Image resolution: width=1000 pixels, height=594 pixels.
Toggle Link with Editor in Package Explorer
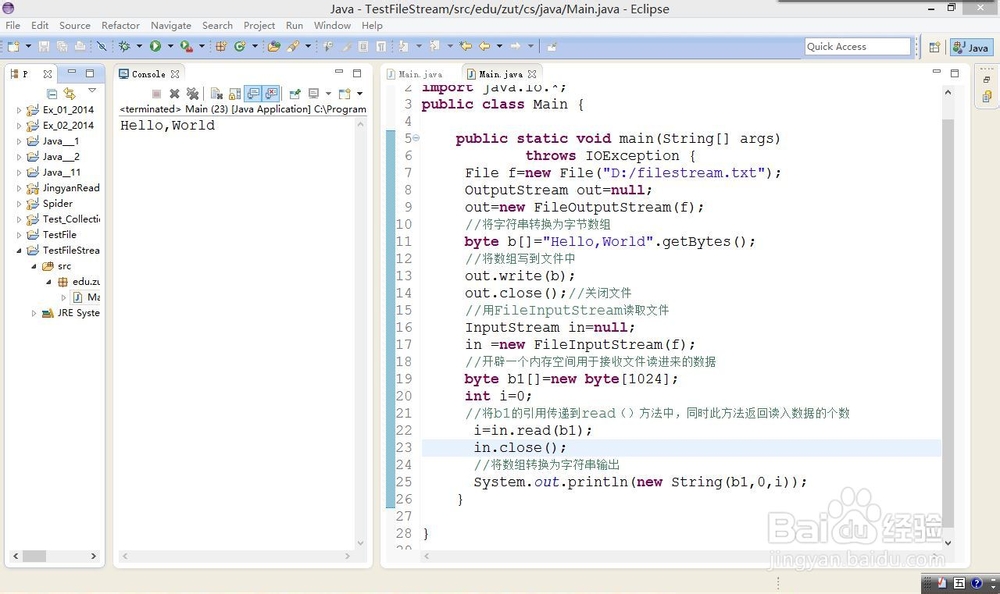pos(70,94)
